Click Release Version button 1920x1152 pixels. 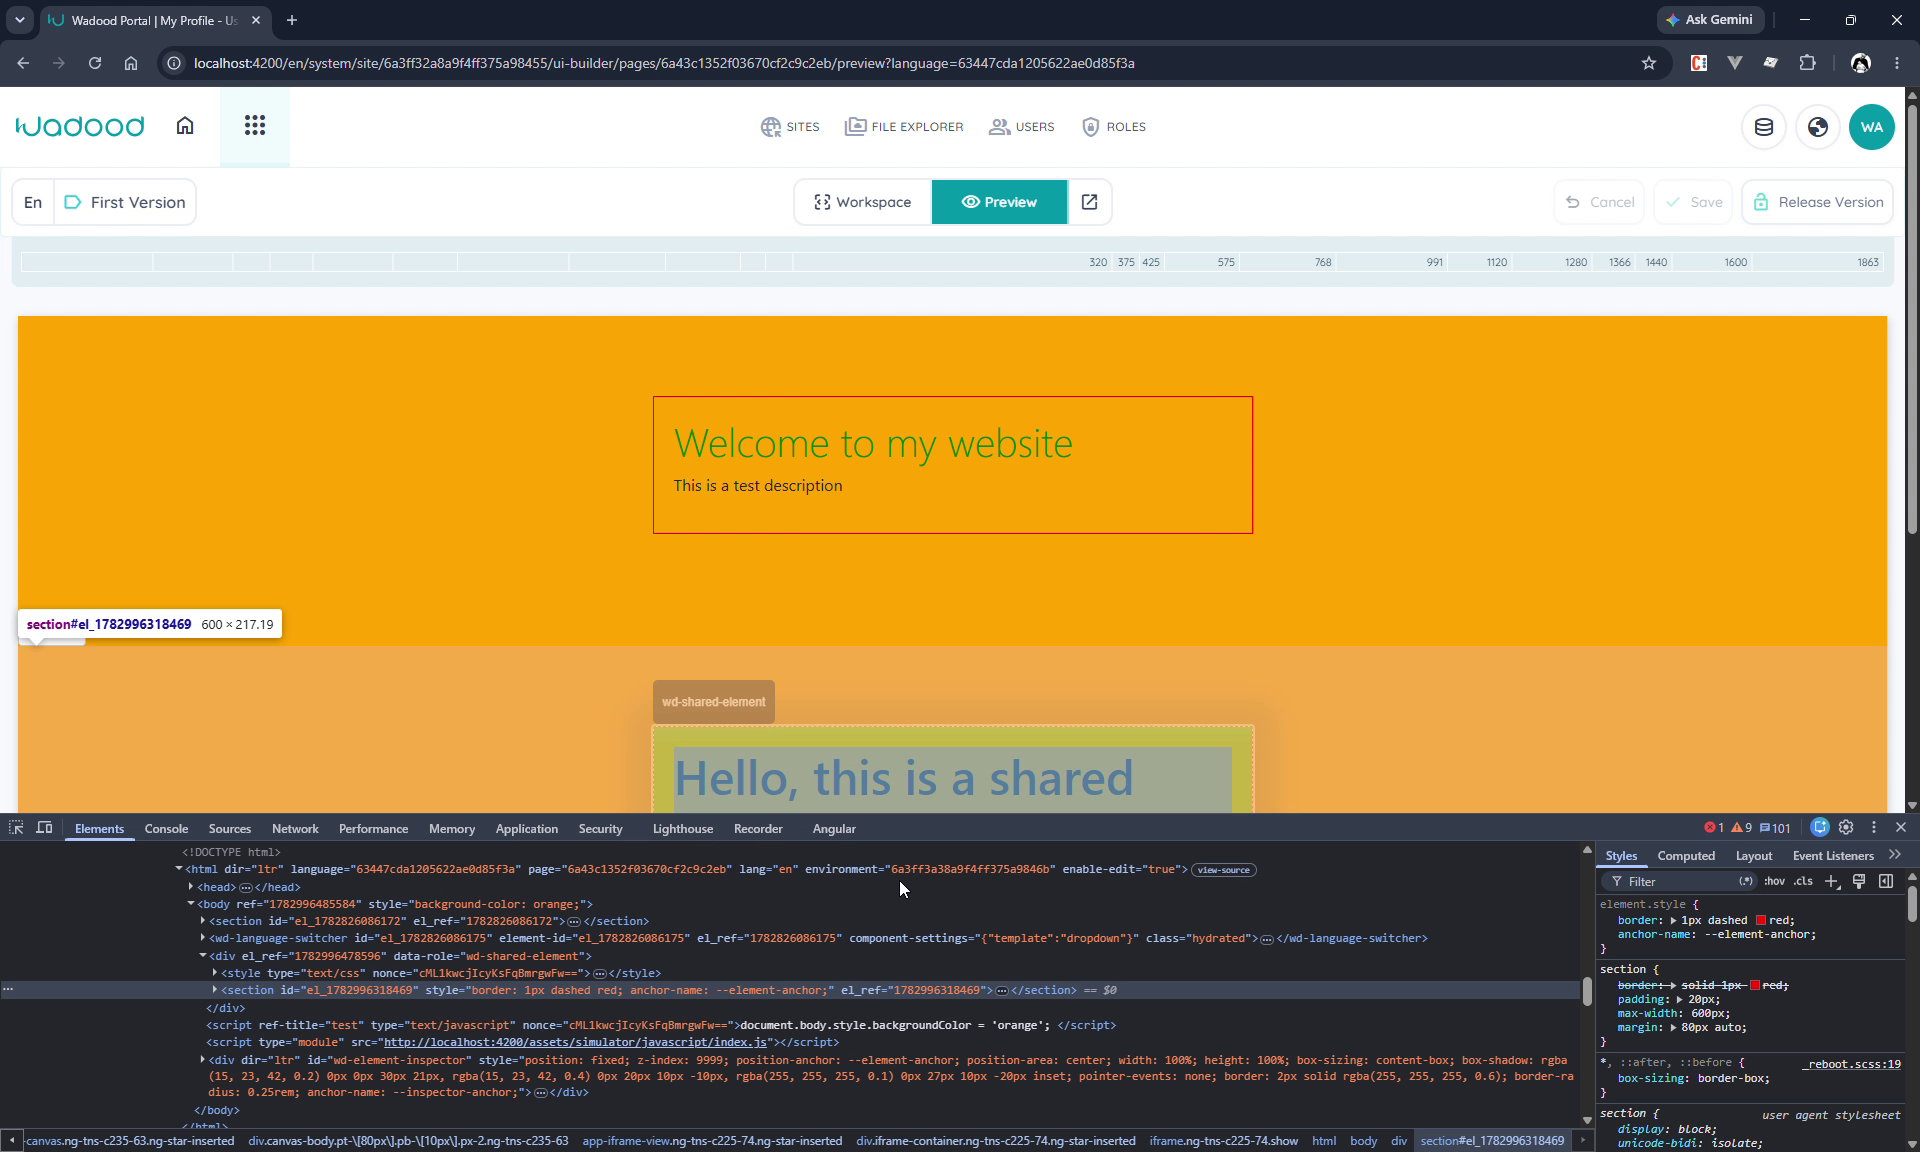1818,202
